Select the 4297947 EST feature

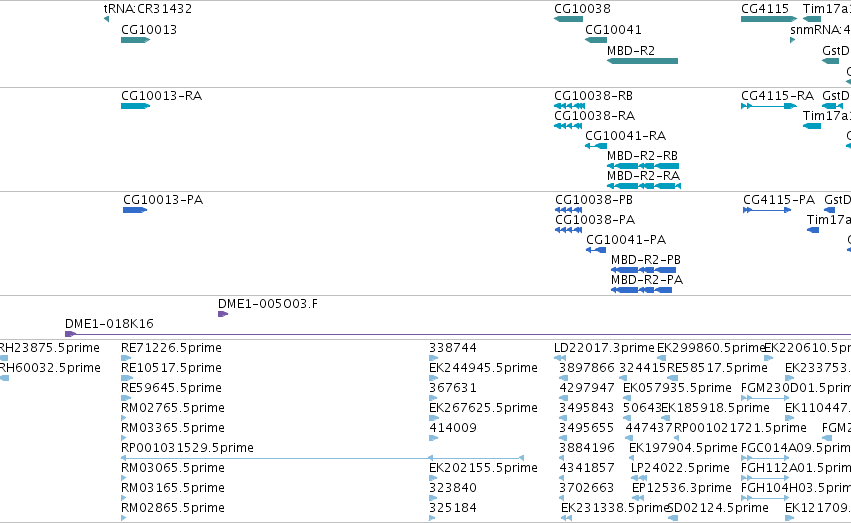[x=563, y=398]
